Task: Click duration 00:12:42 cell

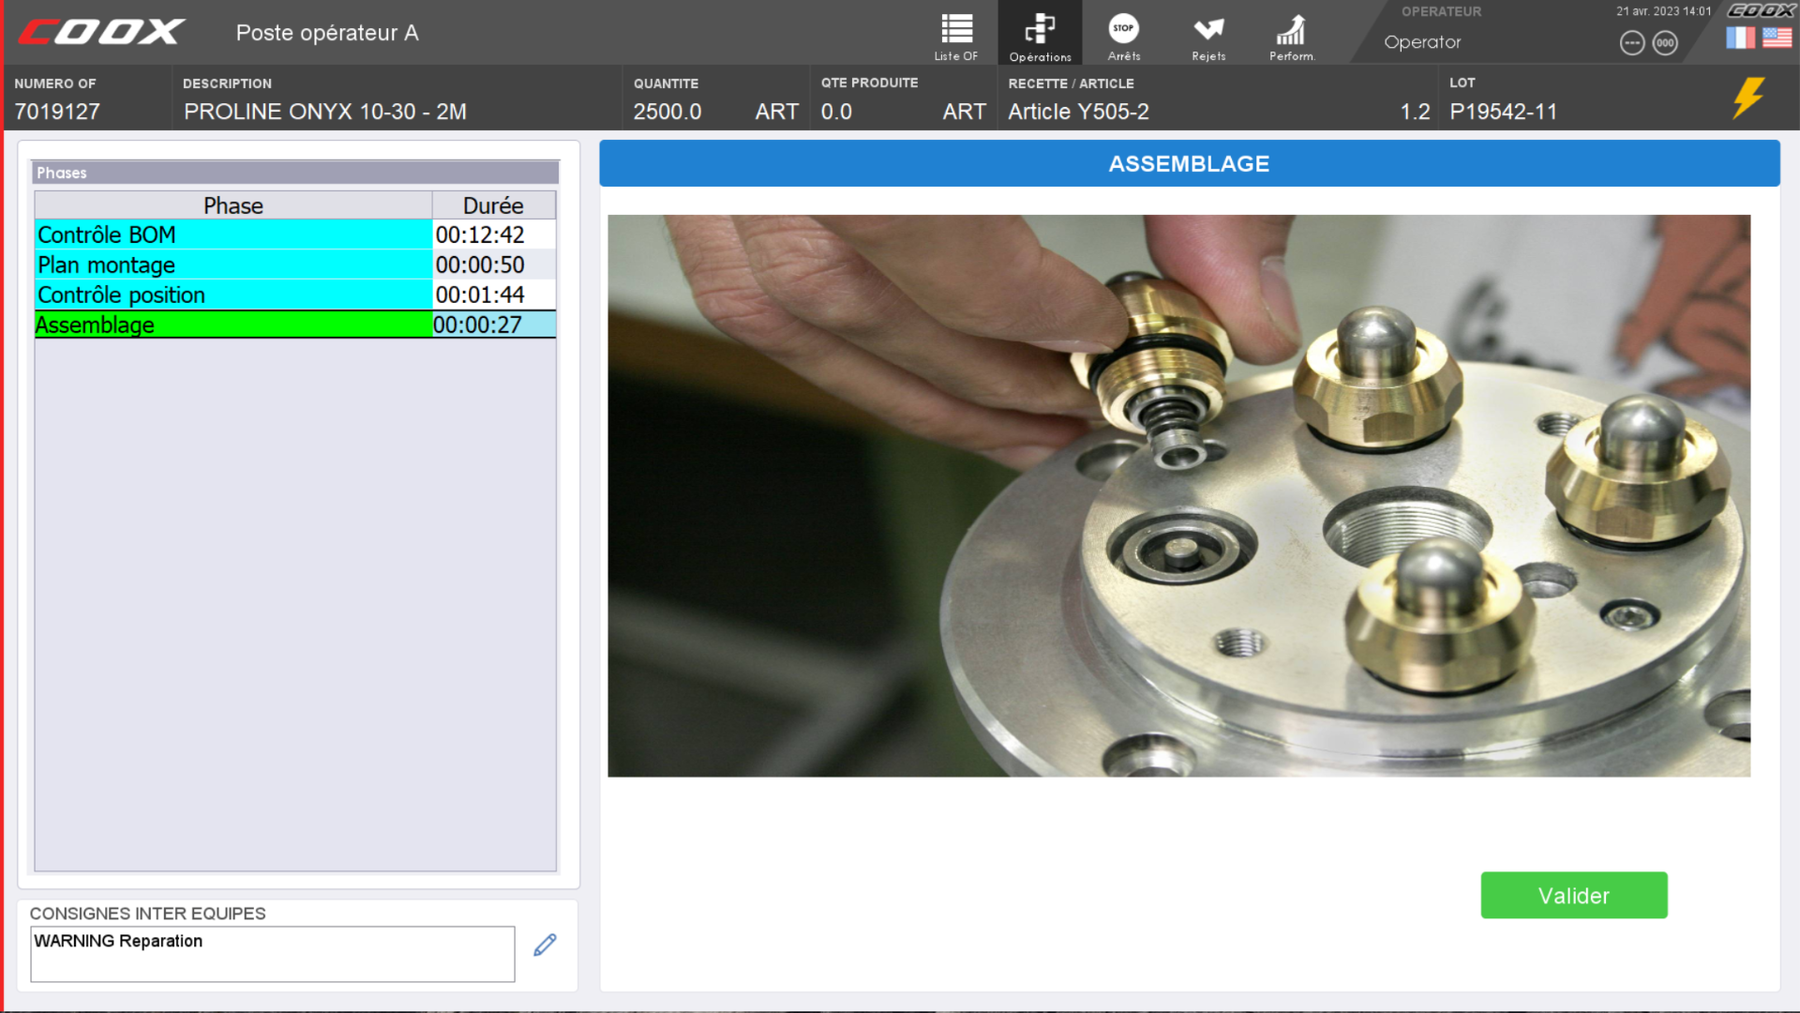Action: (x=494, y=234)
